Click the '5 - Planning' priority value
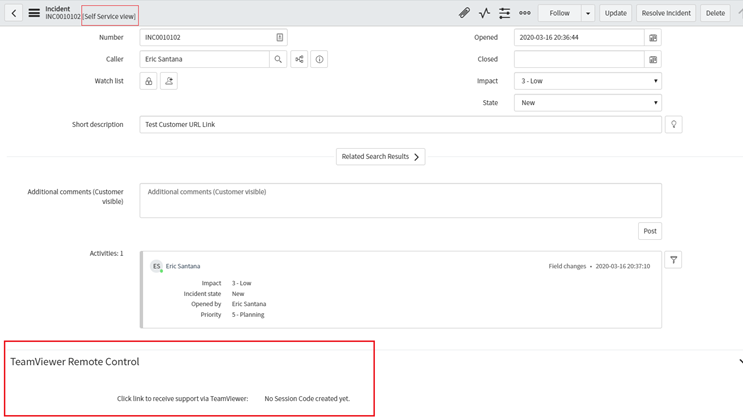 click(x=248, y=315)
